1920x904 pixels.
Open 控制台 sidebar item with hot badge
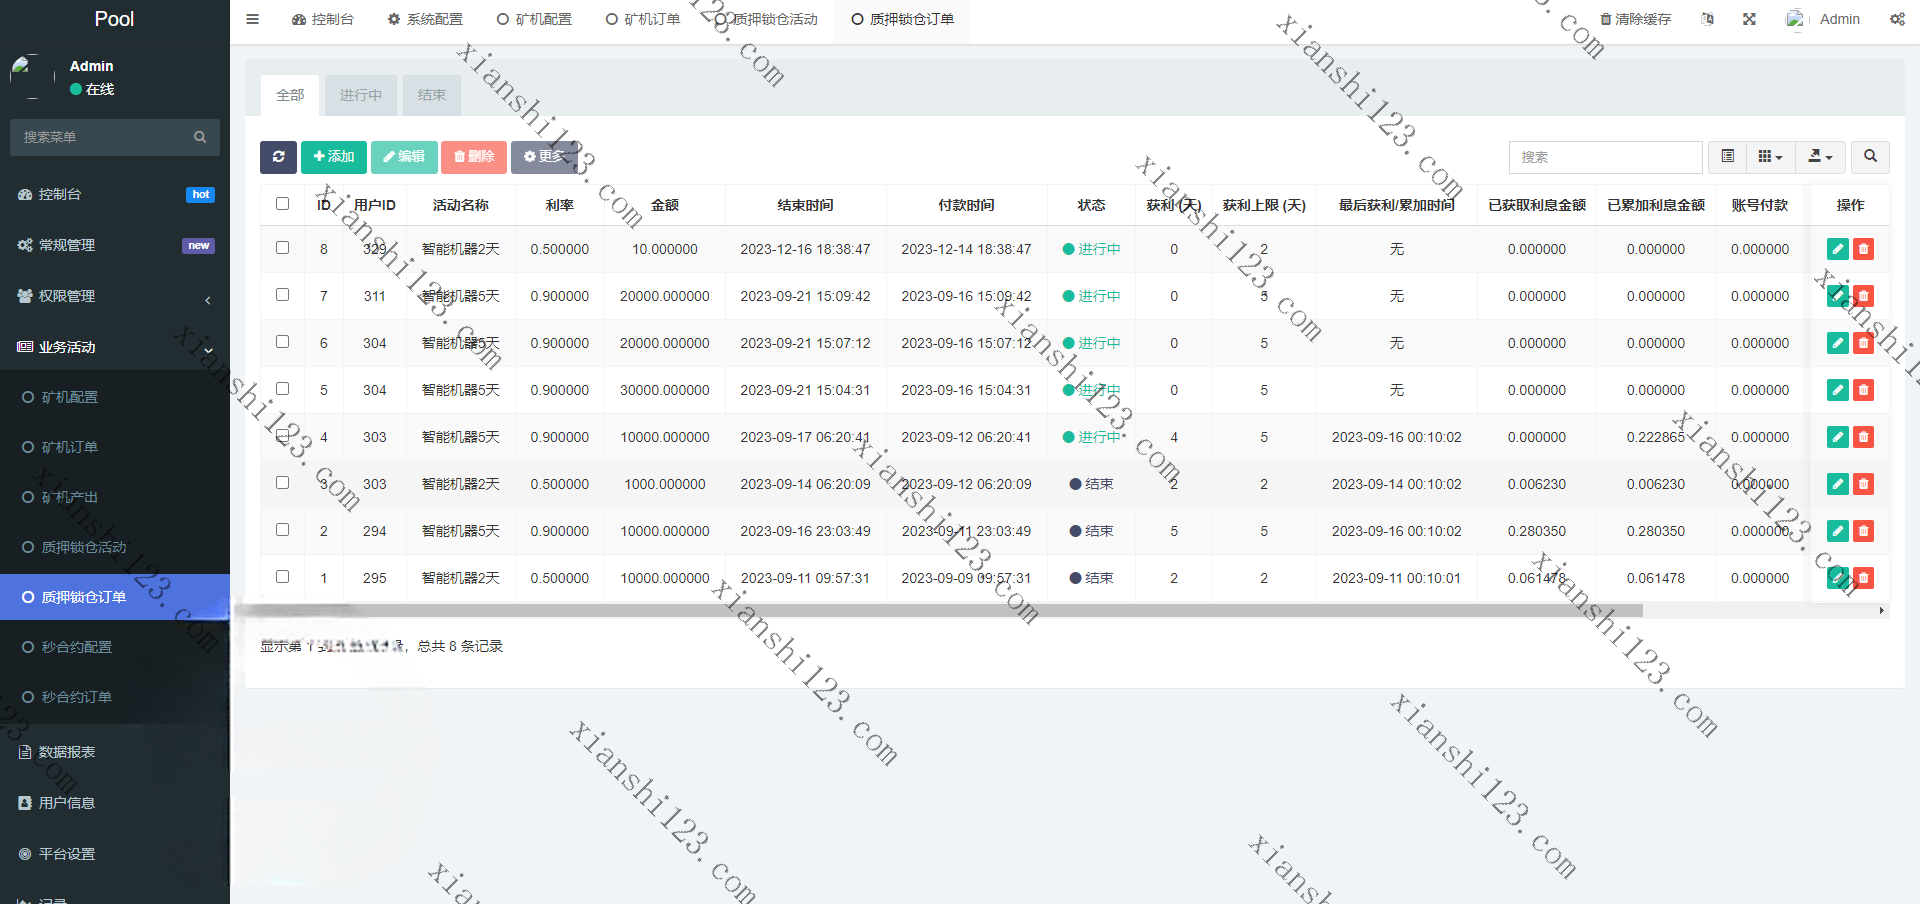point(115,194)
